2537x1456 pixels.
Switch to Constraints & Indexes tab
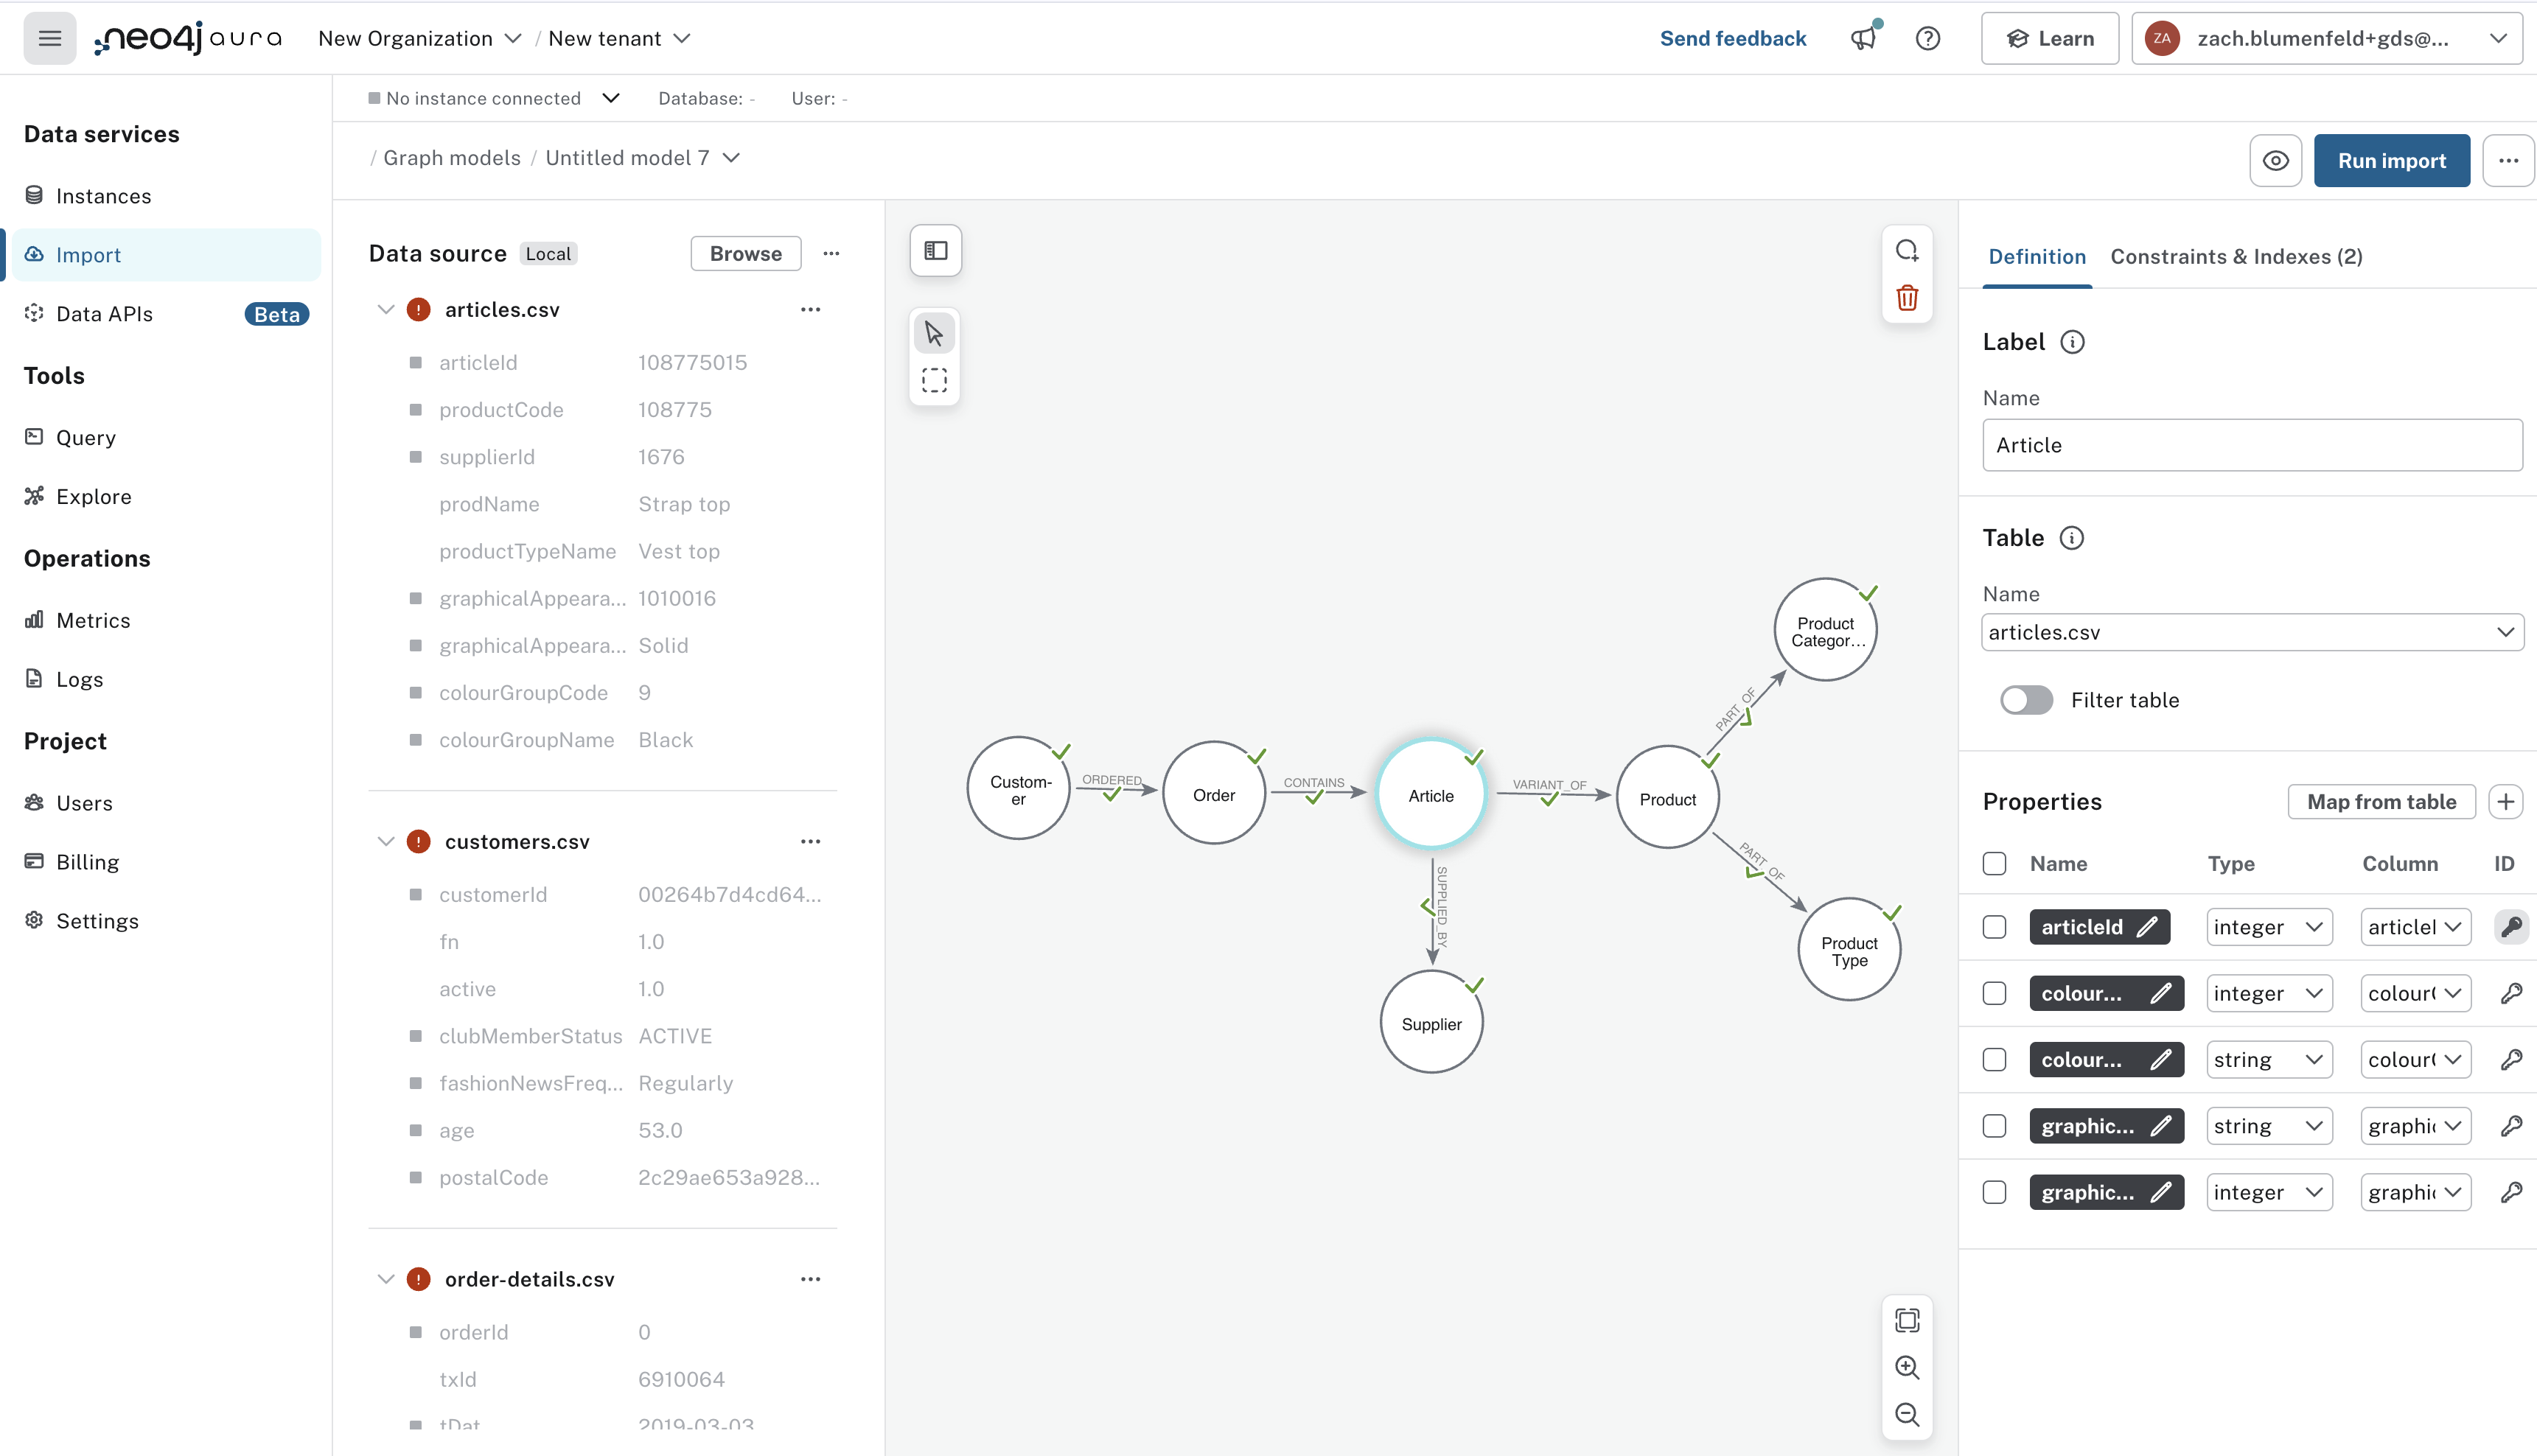2236,256
